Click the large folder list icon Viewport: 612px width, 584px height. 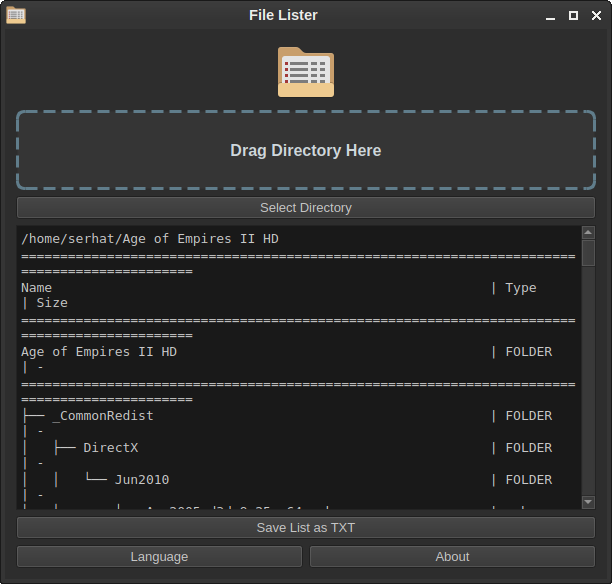click(x=305, y=72)
